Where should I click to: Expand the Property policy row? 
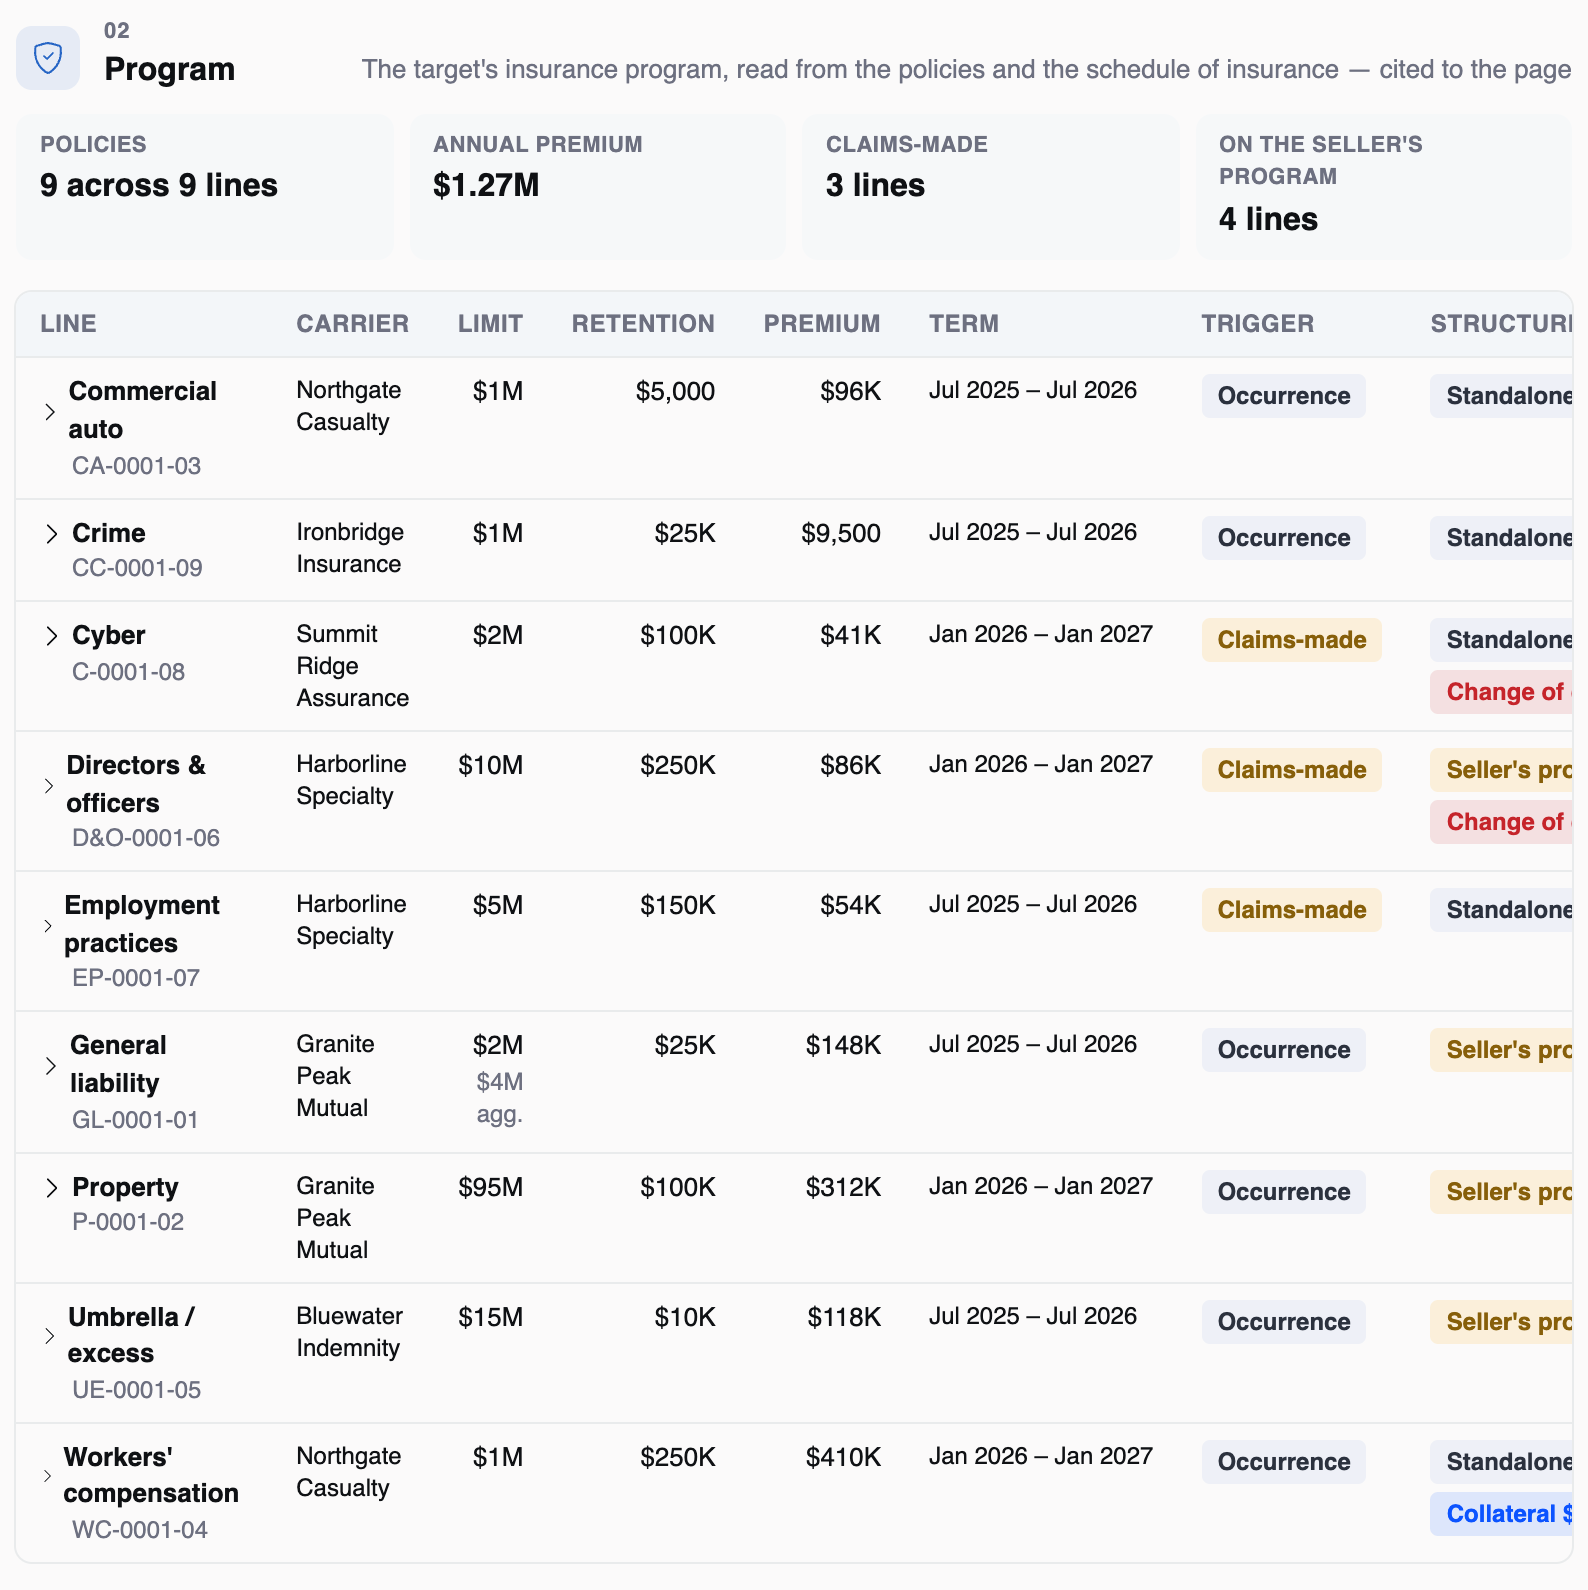click(51, 1188)
